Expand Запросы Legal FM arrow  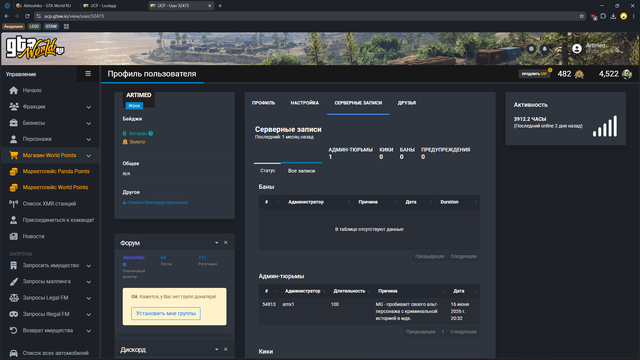[x=89, y=298]
